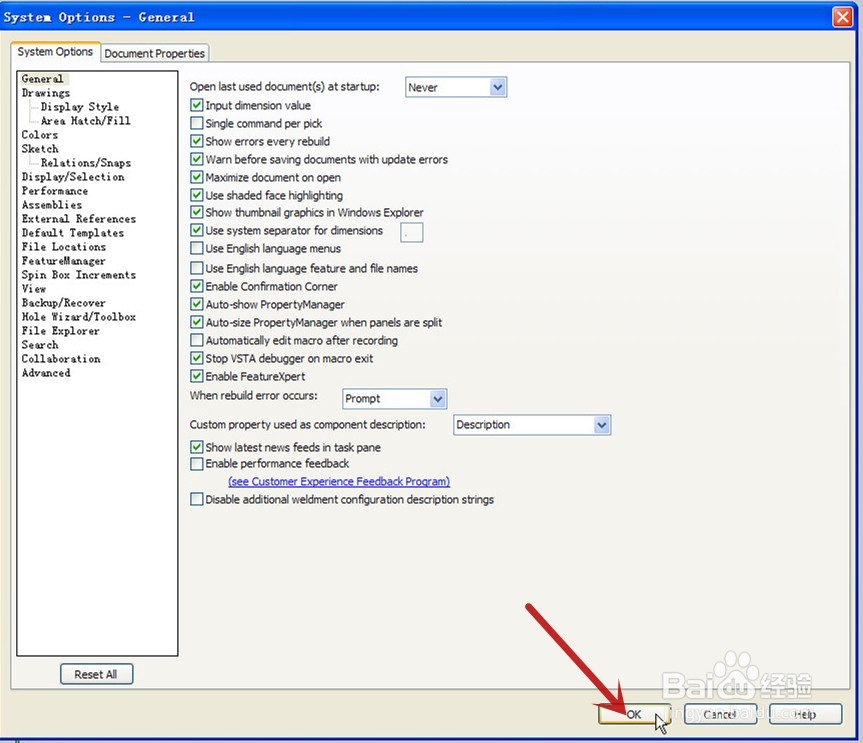Open Display/Selection options
The image size is (863, 743).
[73, 177]
